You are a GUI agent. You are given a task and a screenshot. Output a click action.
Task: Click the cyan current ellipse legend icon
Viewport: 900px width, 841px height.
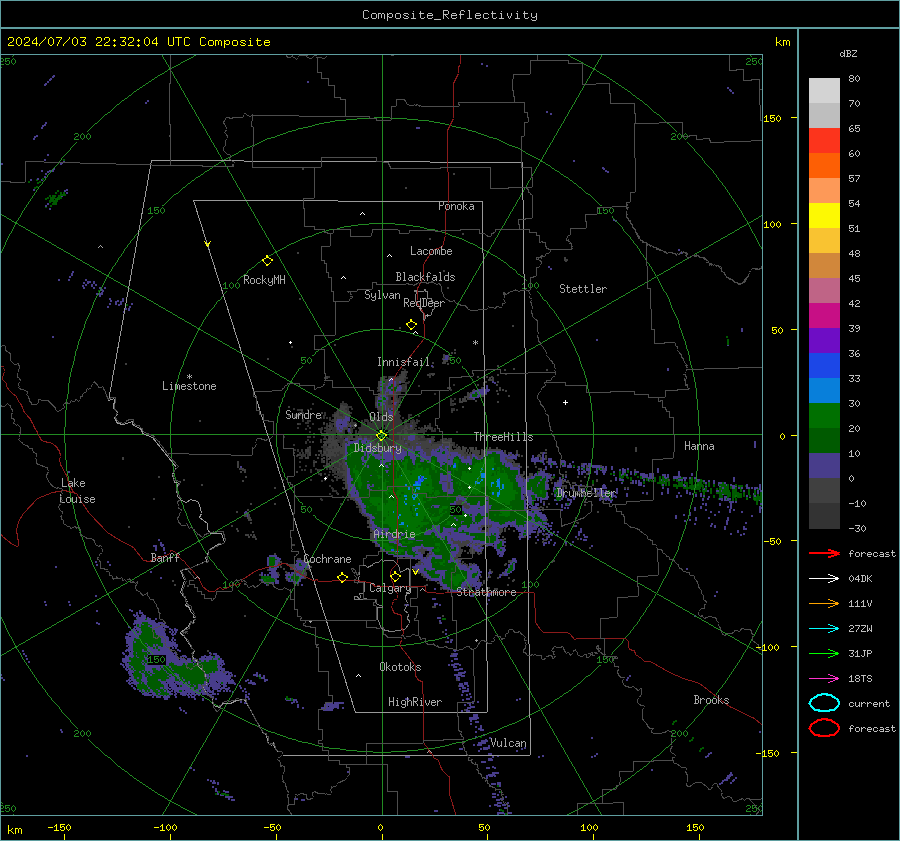point(824,703)
